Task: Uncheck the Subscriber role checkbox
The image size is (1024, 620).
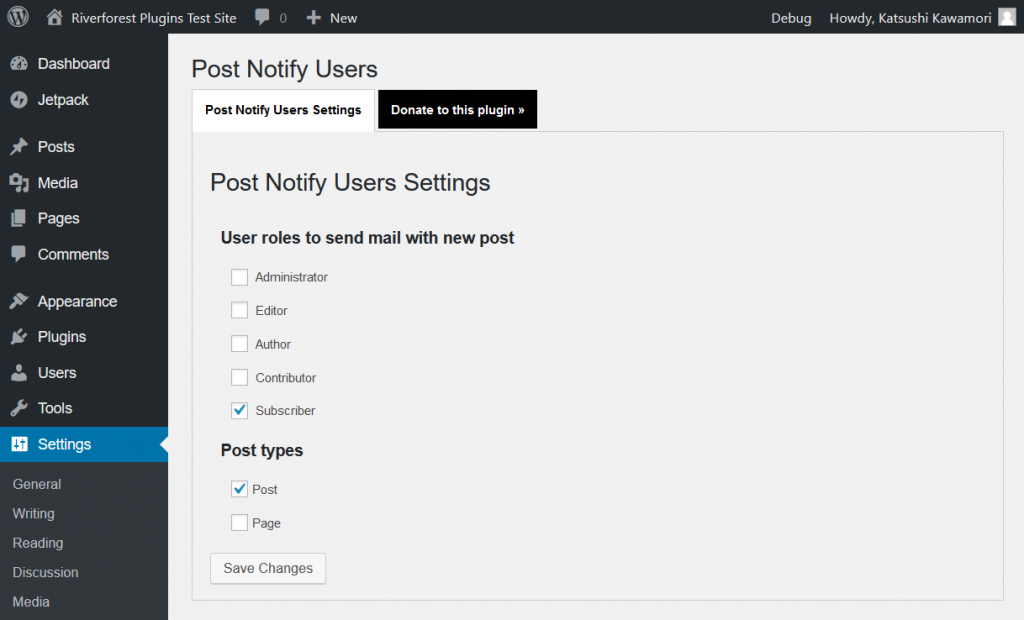Action: click(x=239, y=411)
